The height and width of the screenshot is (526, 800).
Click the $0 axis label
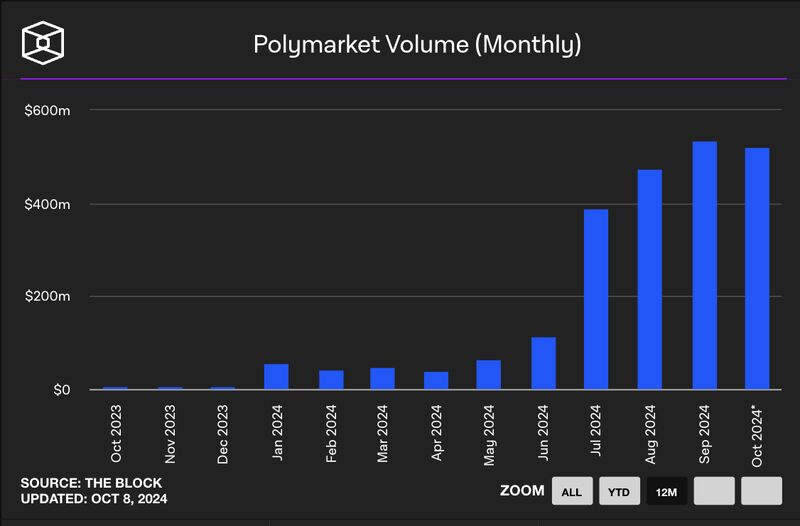pos(62,390)
